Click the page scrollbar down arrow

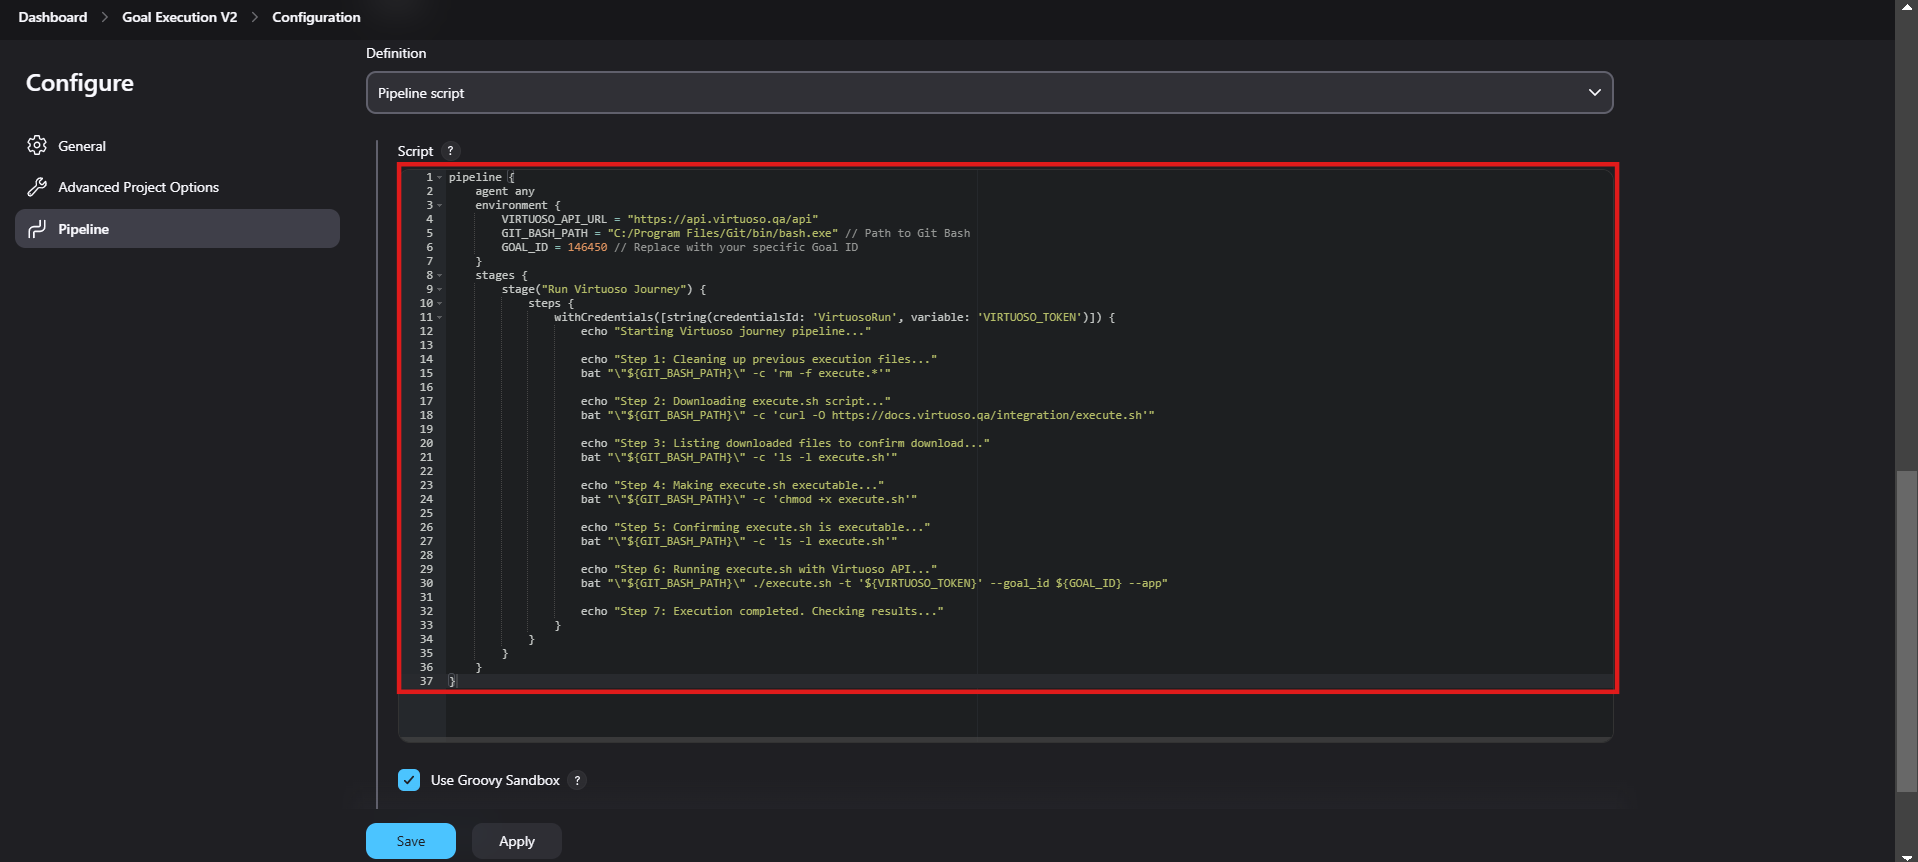(1906, 855)
